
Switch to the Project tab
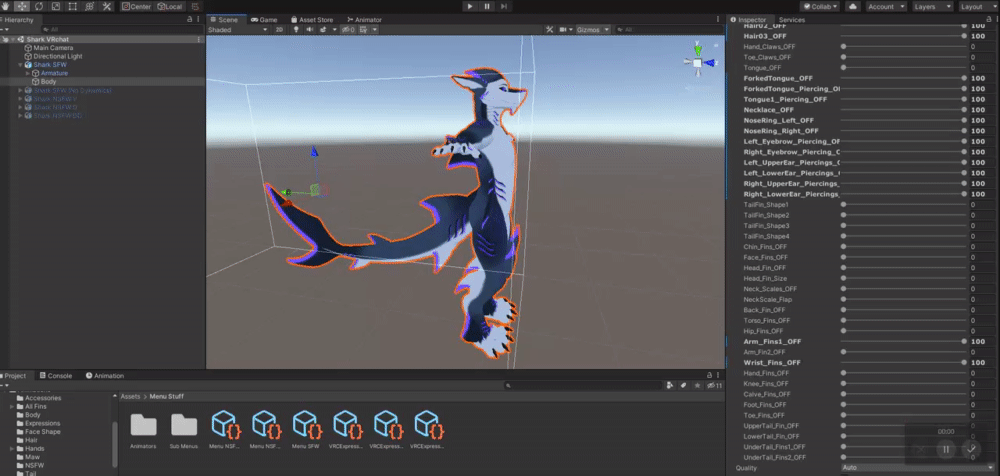[14, 376]
